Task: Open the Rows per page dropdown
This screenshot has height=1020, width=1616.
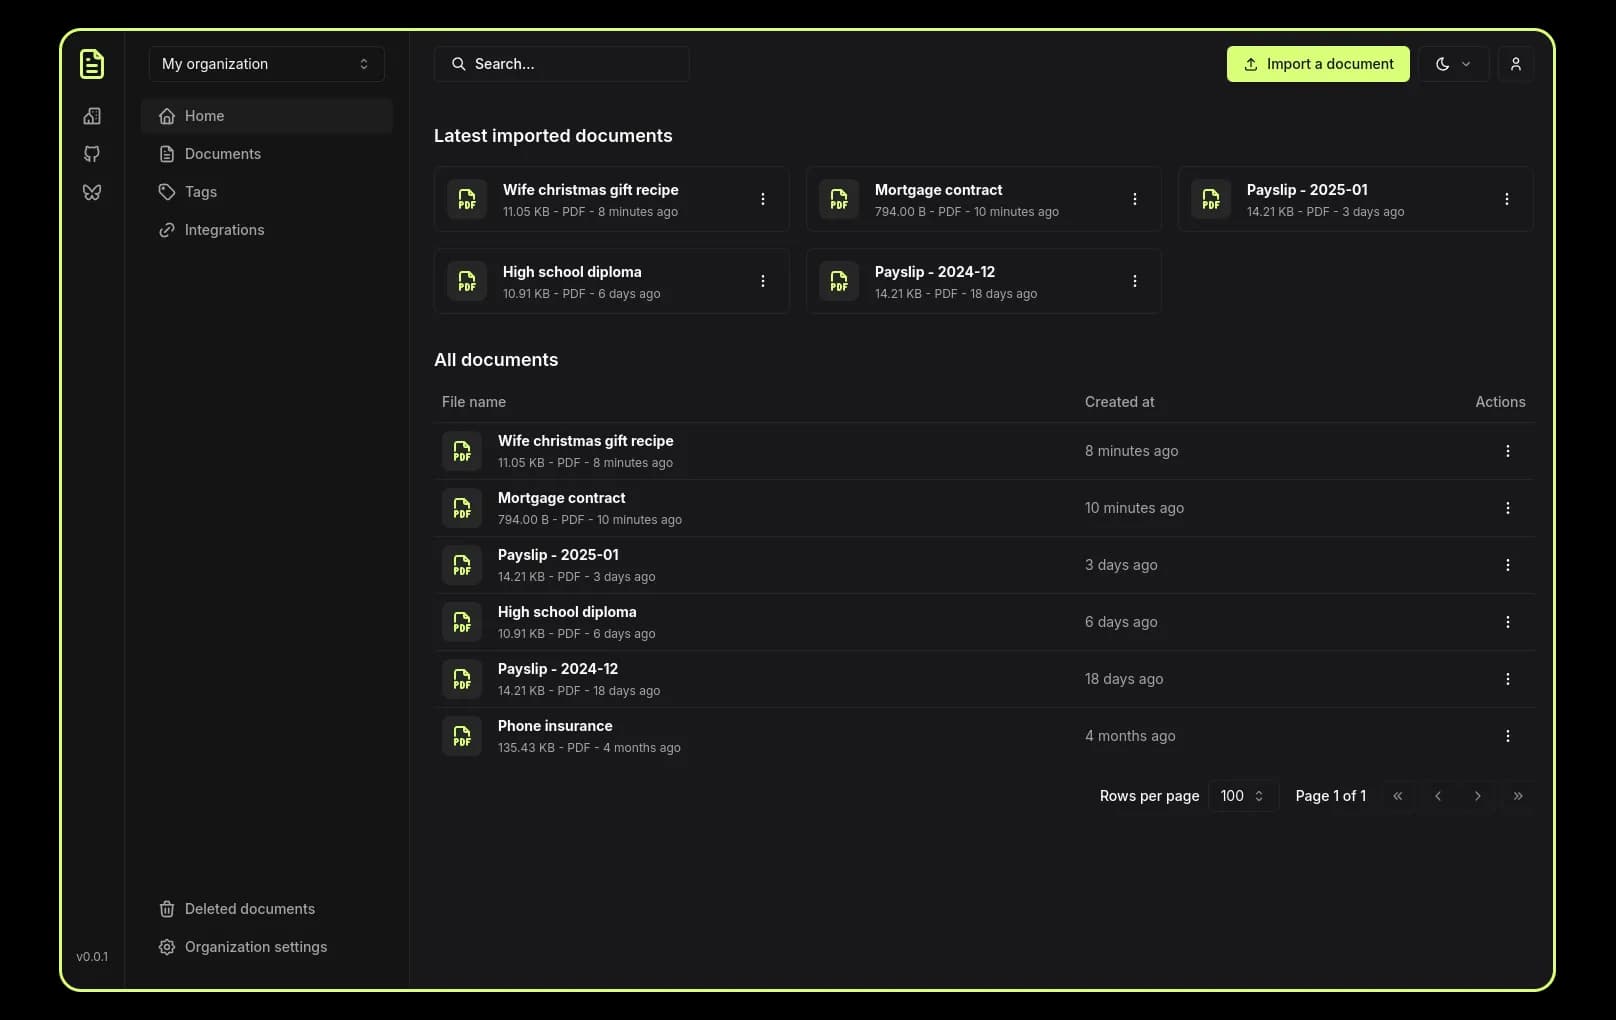Action: 1242,796
